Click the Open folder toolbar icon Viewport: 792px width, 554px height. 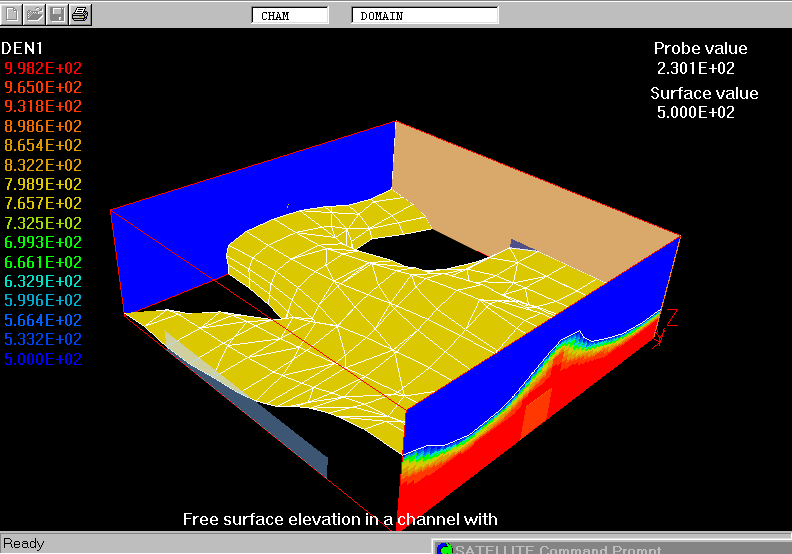[35, 14]
